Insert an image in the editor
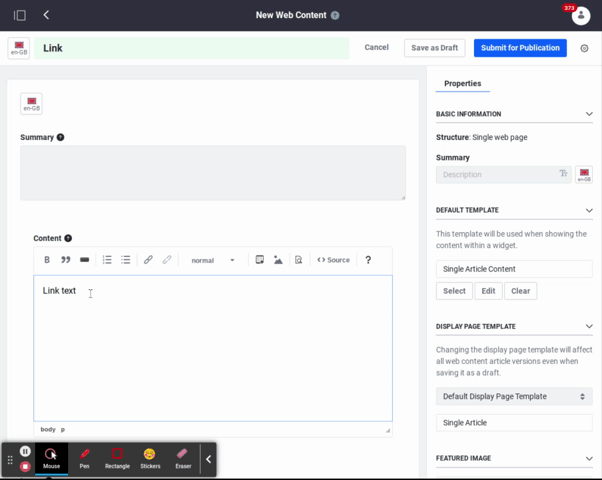 coord(278,260)
